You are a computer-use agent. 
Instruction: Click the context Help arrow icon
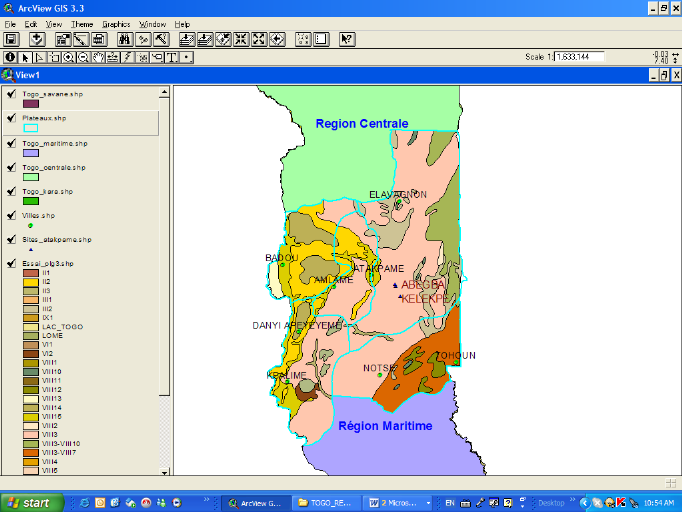[347, 39]
